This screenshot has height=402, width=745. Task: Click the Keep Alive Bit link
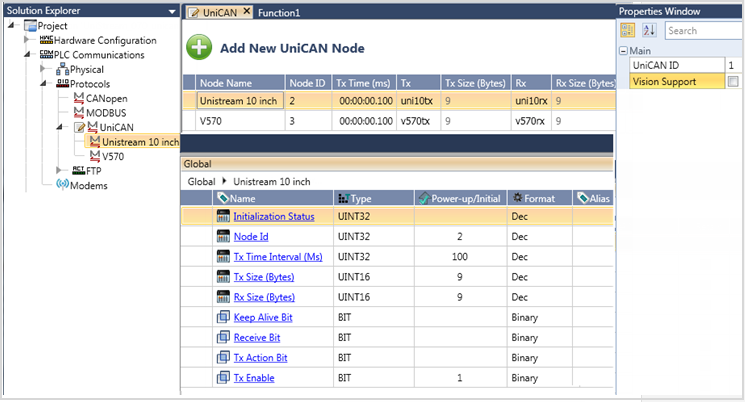pos(264,317)
